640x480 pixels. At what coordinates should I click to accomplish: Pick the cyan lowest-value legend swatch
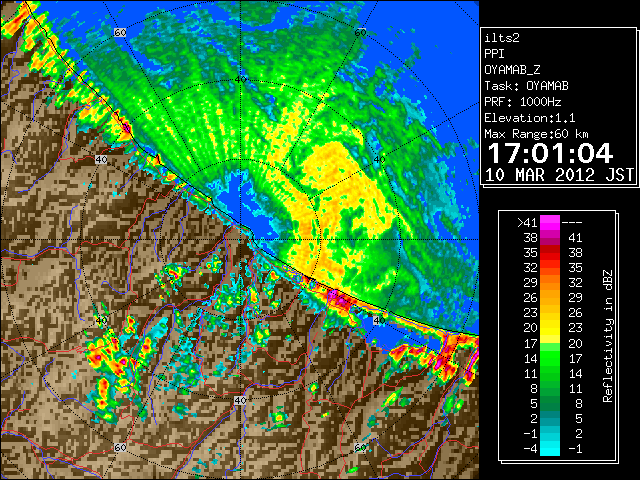[x=550, y=449]
